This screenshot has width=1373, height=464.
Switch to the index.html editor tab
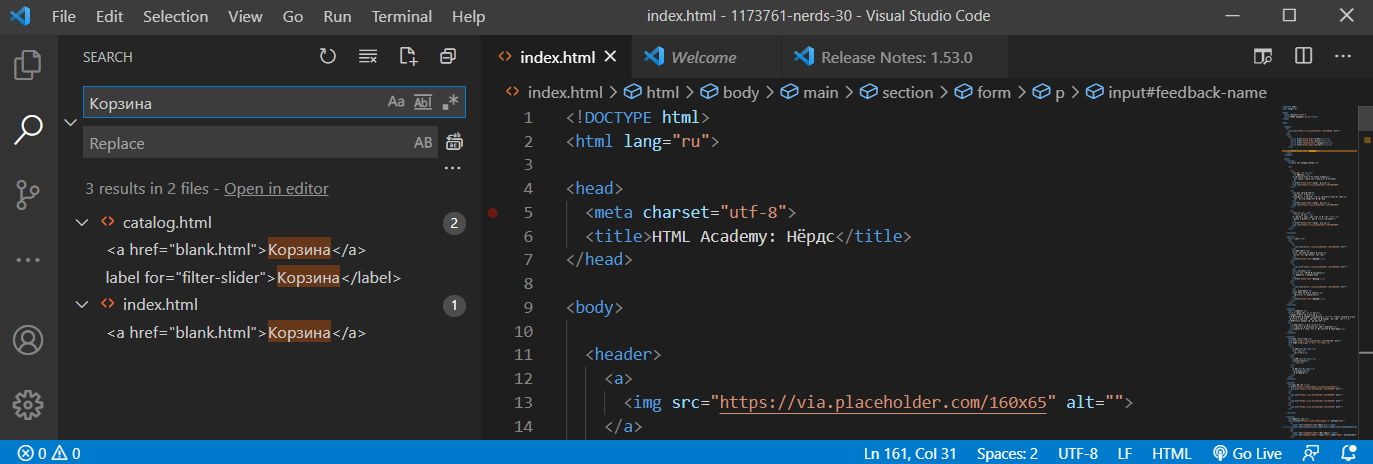[558, 57]
